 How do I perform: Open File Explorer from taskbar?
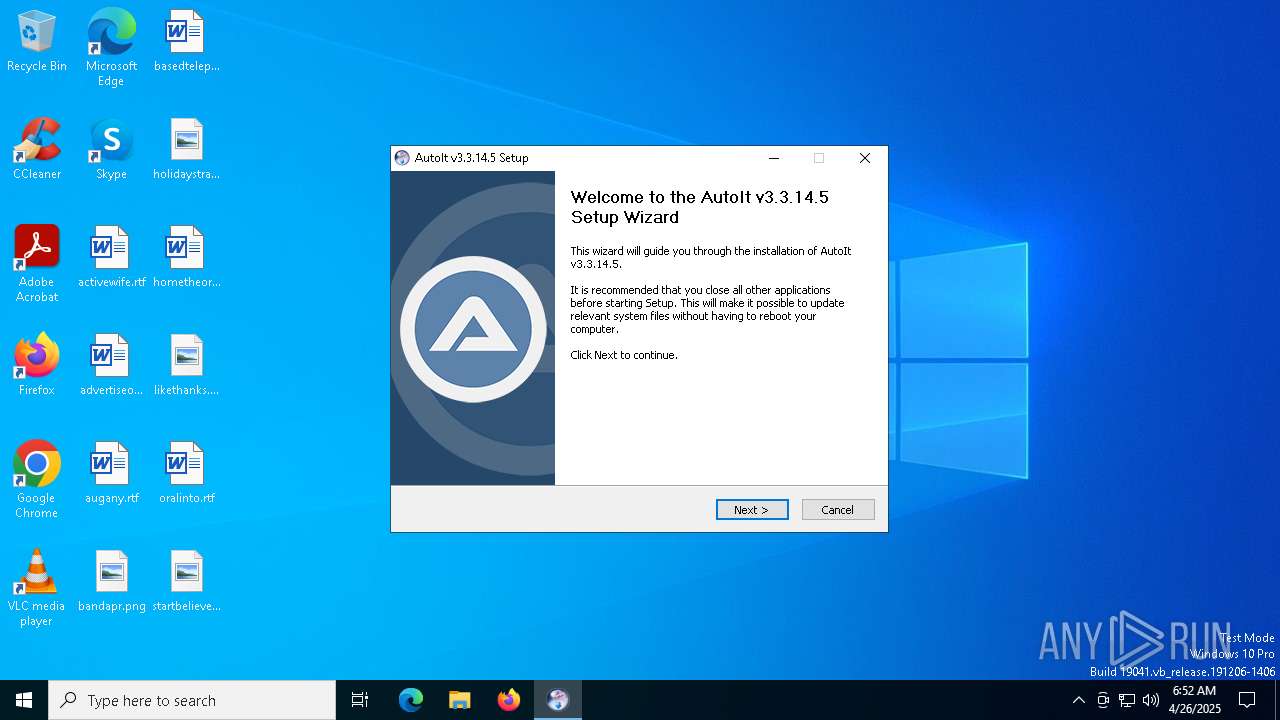[460, 700]
